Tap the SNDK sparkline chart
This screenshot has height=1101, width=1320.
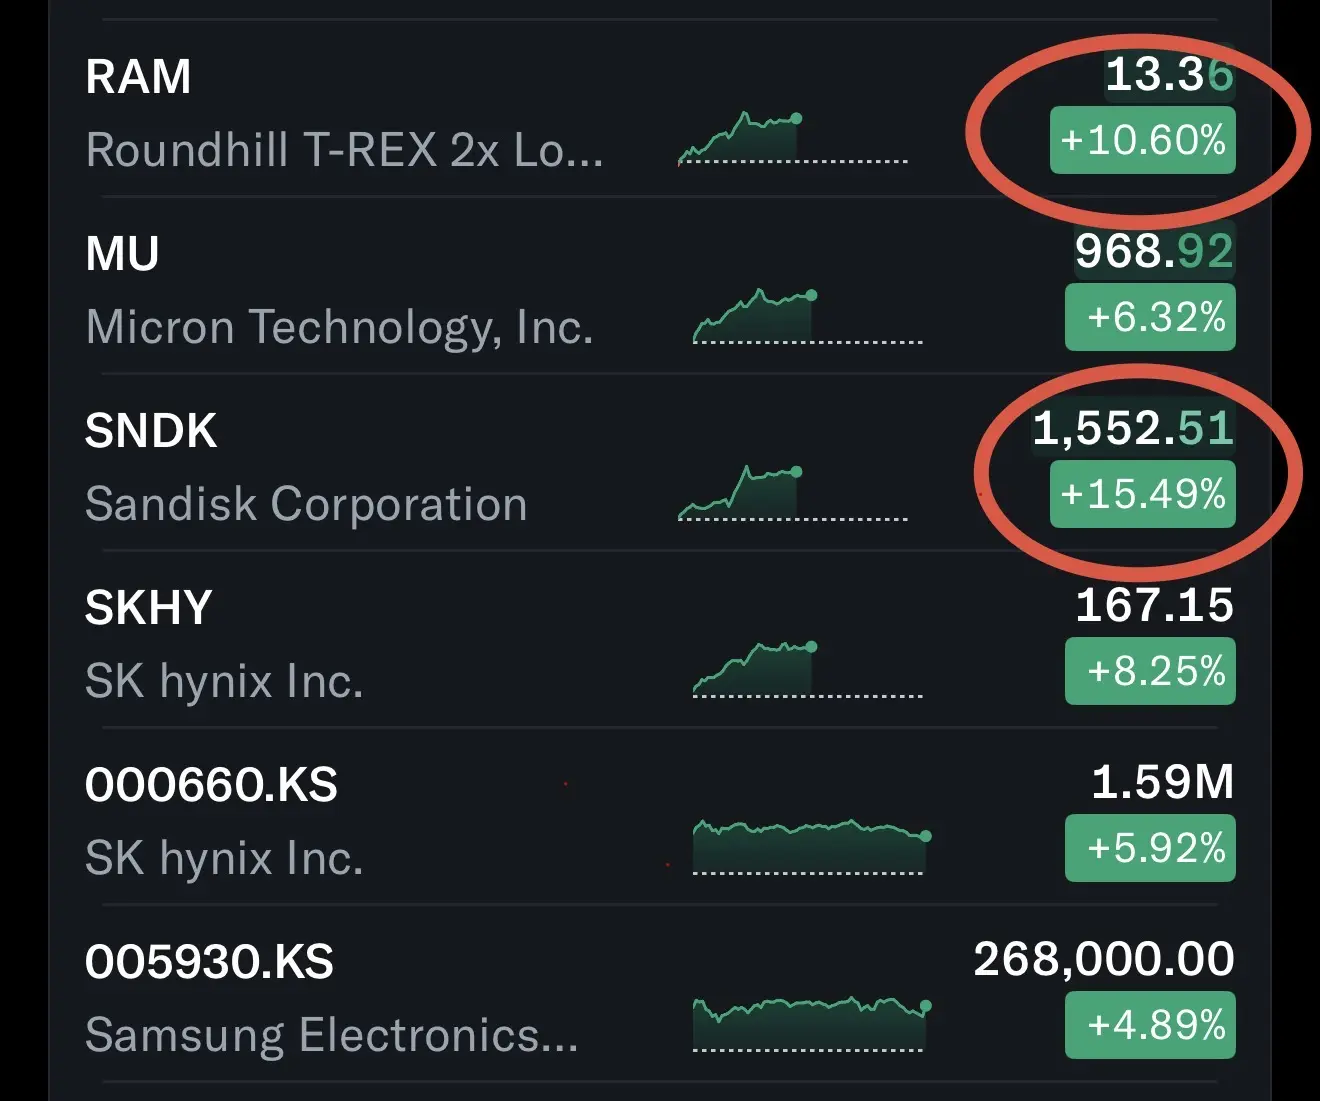point(792,493)
